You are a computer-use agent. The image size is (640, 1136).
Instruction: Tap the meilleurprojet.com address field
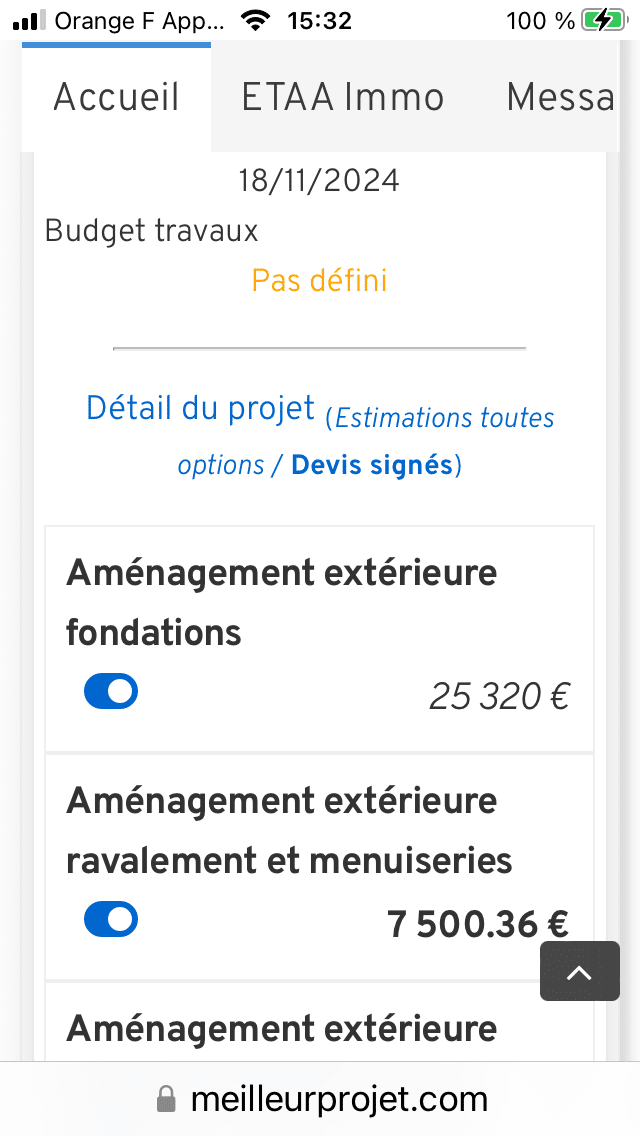click(338, 1100)
